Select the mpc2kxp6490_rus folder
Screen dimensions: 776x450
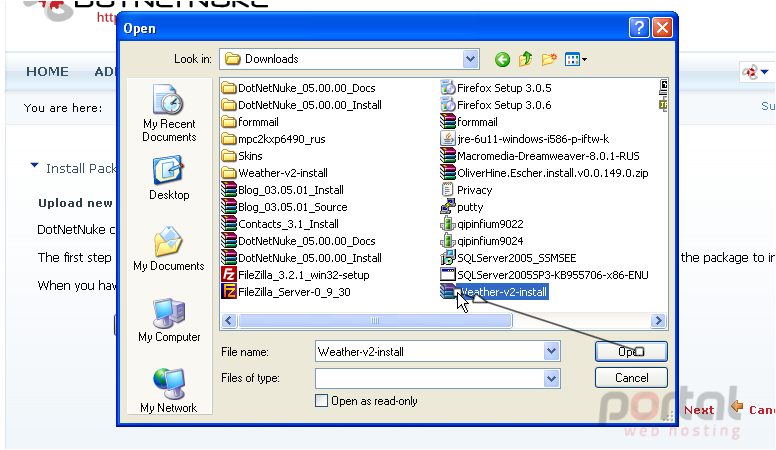(x=274, y=139)
